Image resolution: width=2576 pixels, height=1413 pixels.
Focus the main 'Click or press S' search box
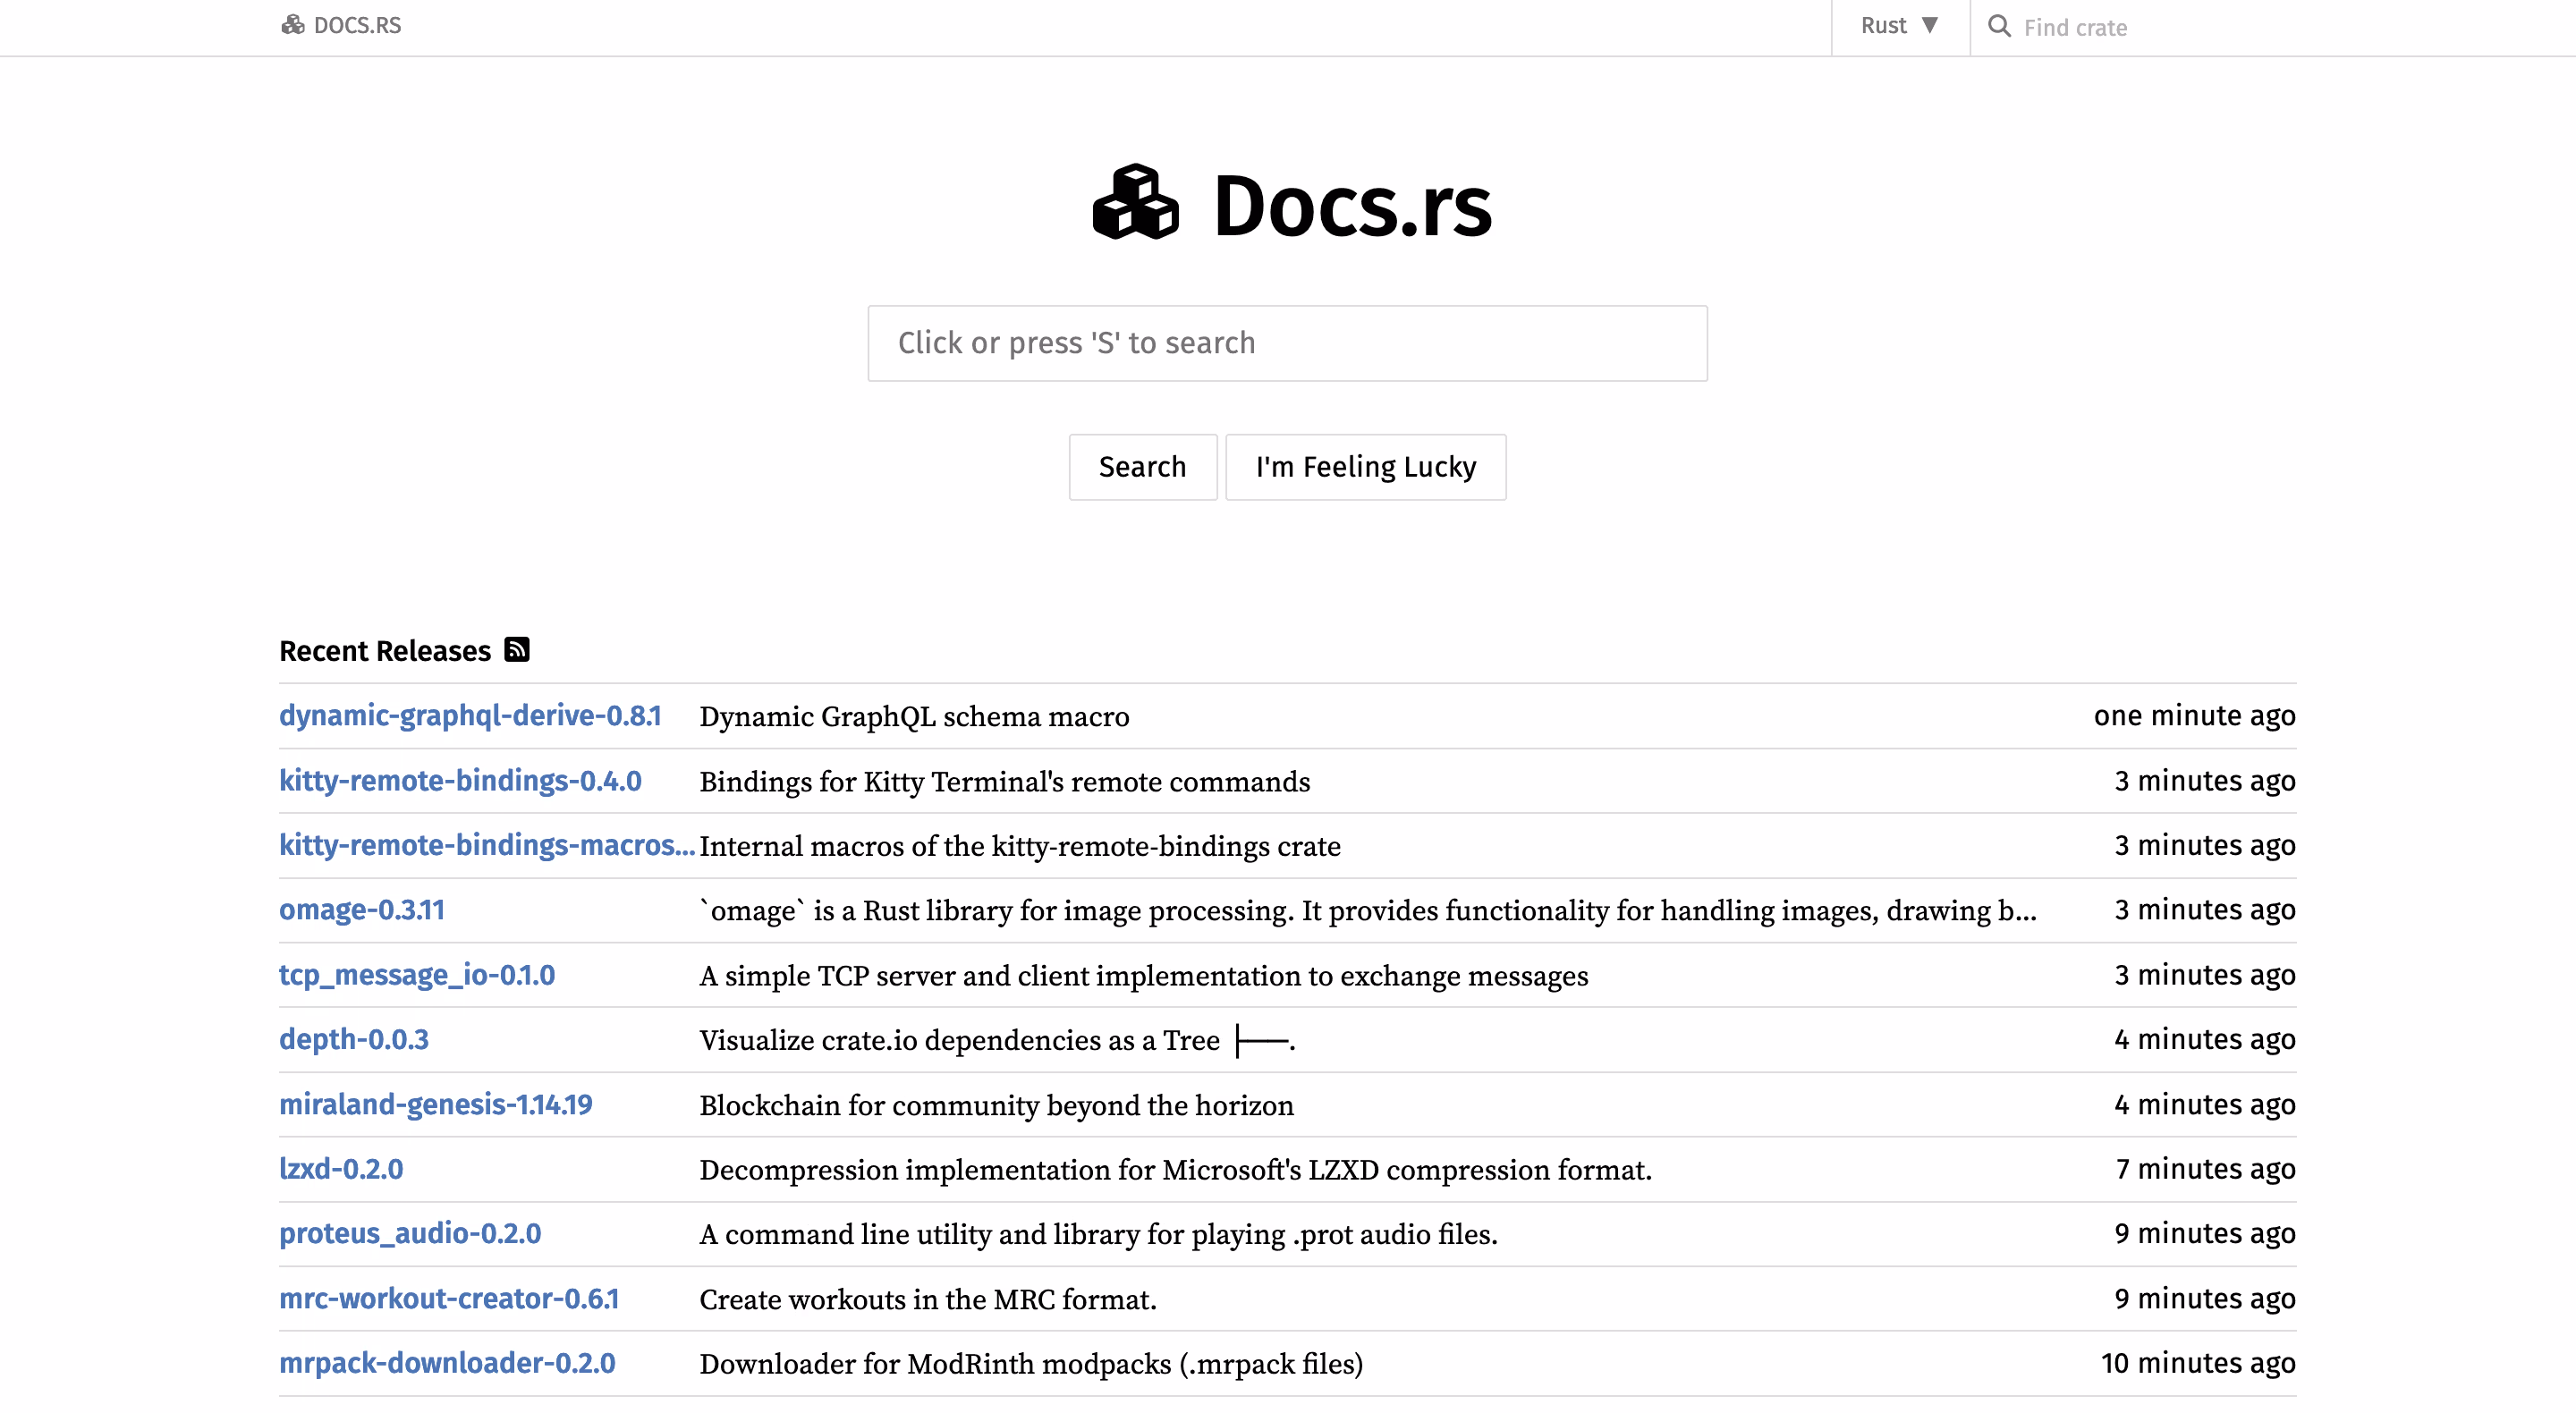pos(1287,343)
